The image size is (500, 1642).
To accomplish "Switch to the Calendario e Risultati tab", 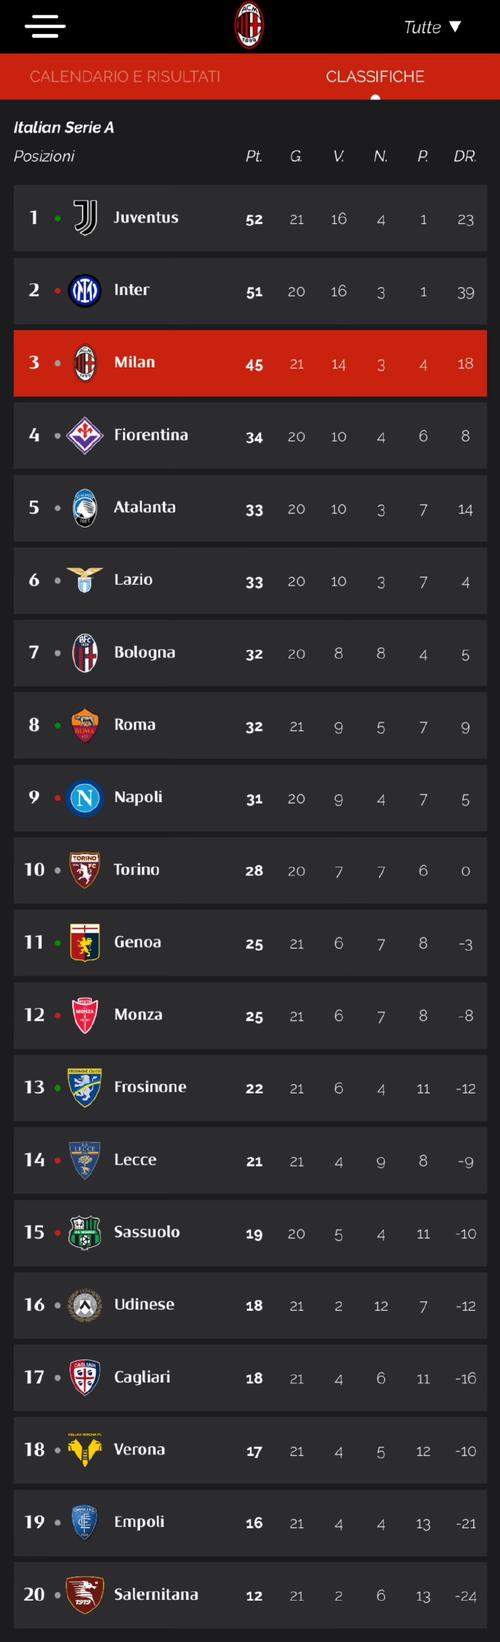I will [x=125, y=76].
